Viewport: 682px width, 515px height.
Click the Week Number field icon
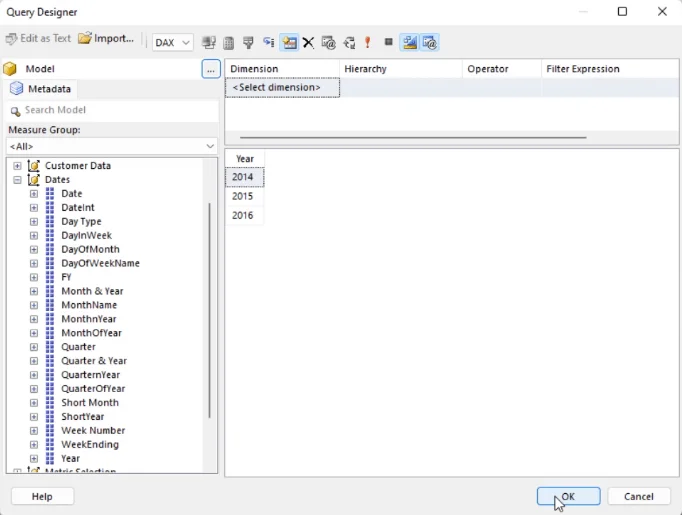tap(50, 430)
